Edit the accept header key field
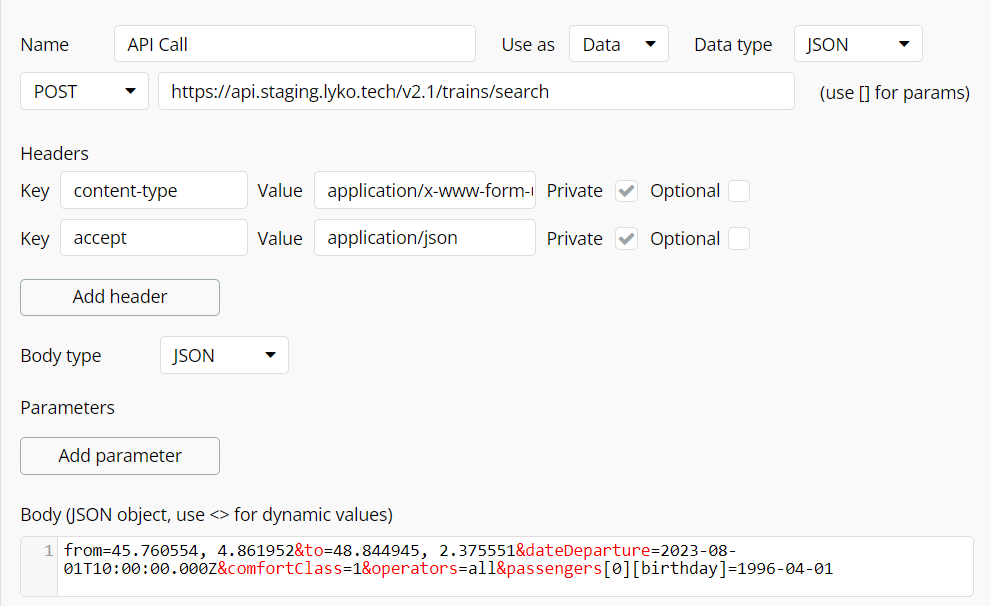 (x=154, y=238)
